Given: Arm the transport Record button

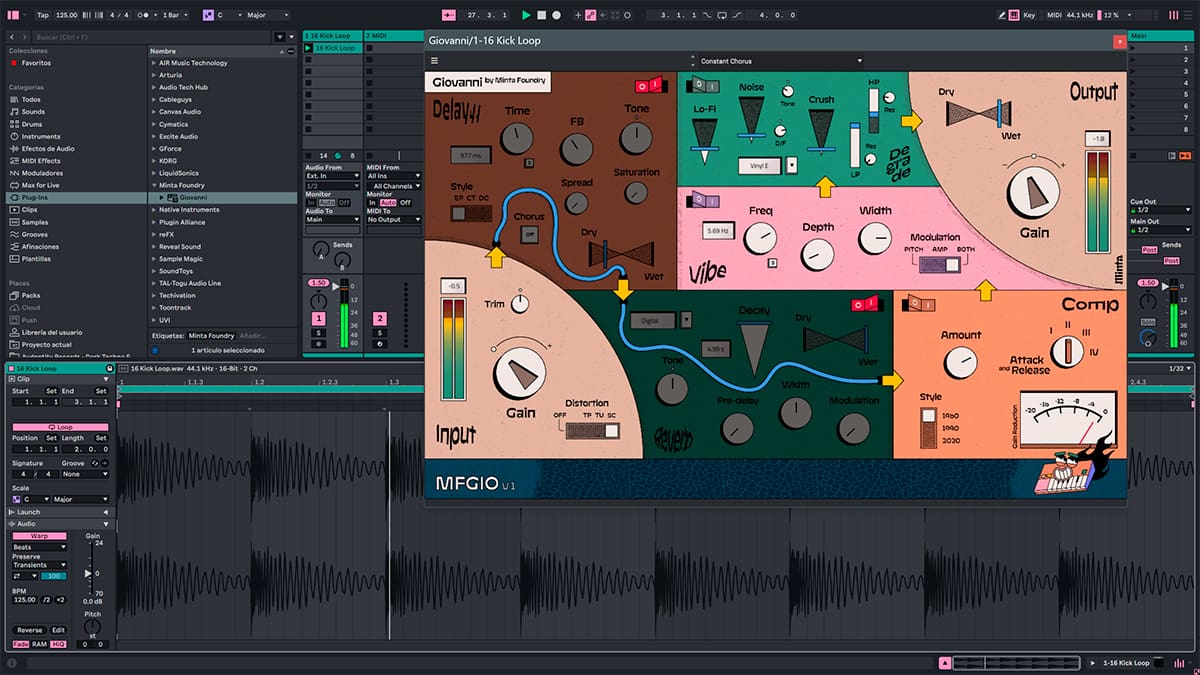Looking at the screenshot, I should click(x=557, y=15).
